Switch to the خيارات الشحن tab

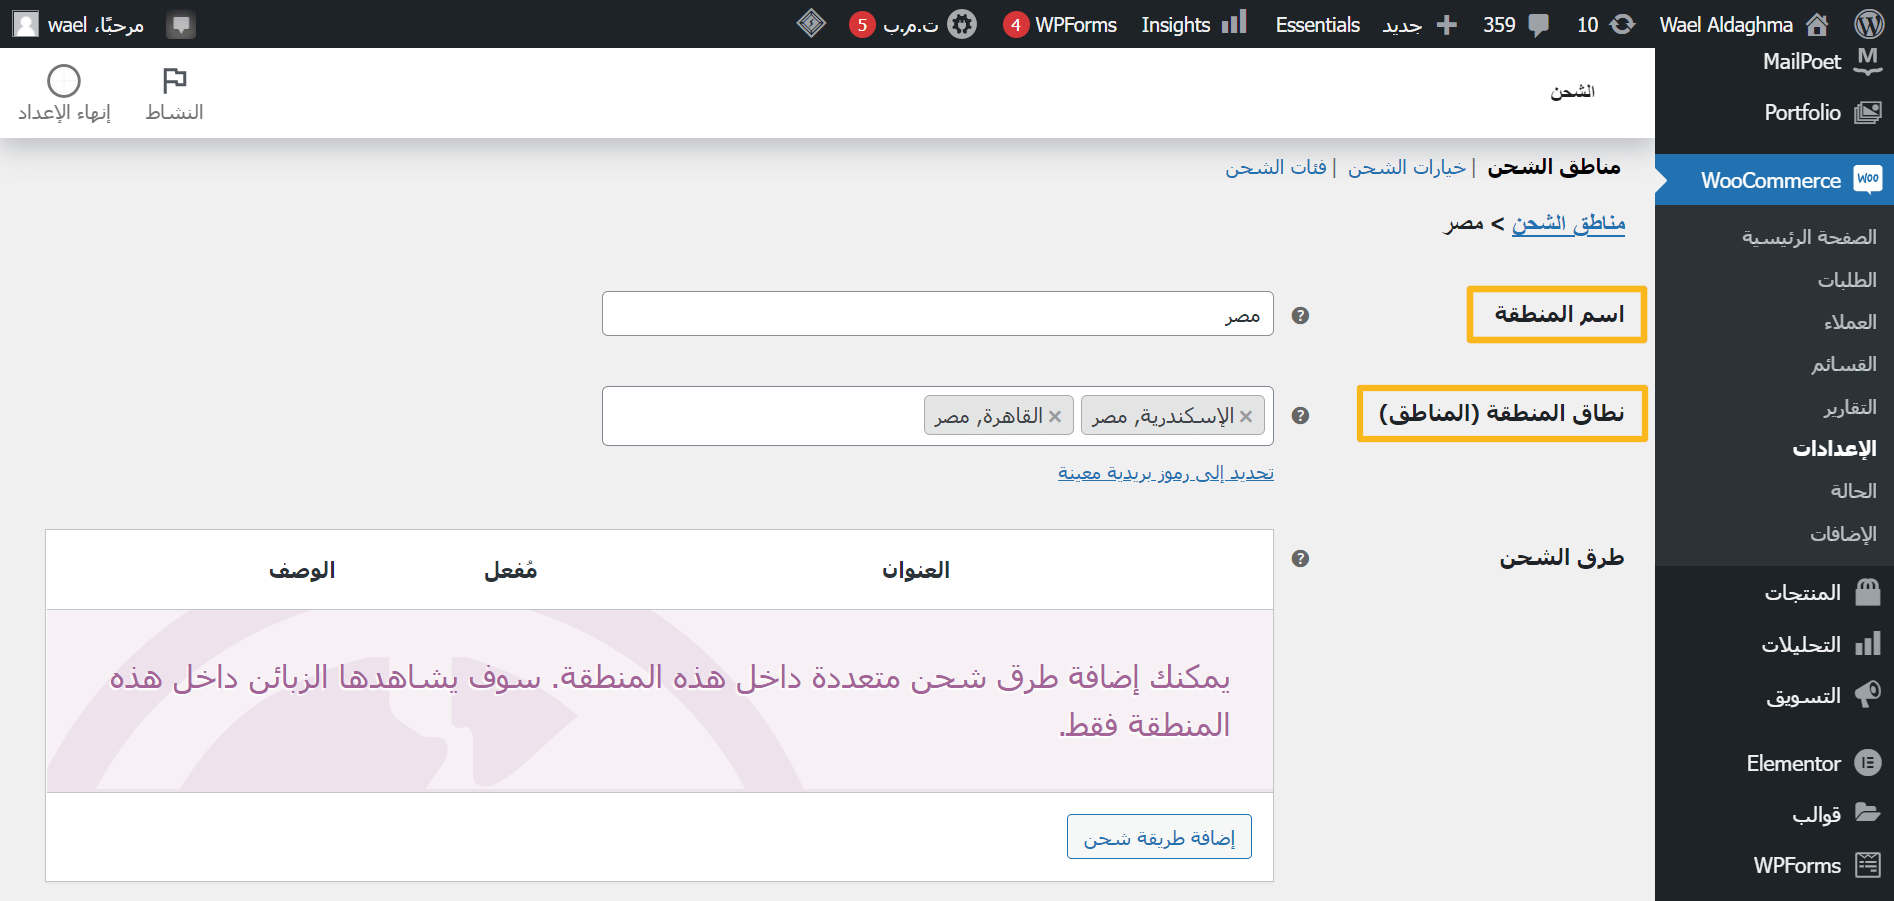pos(1406,167)
